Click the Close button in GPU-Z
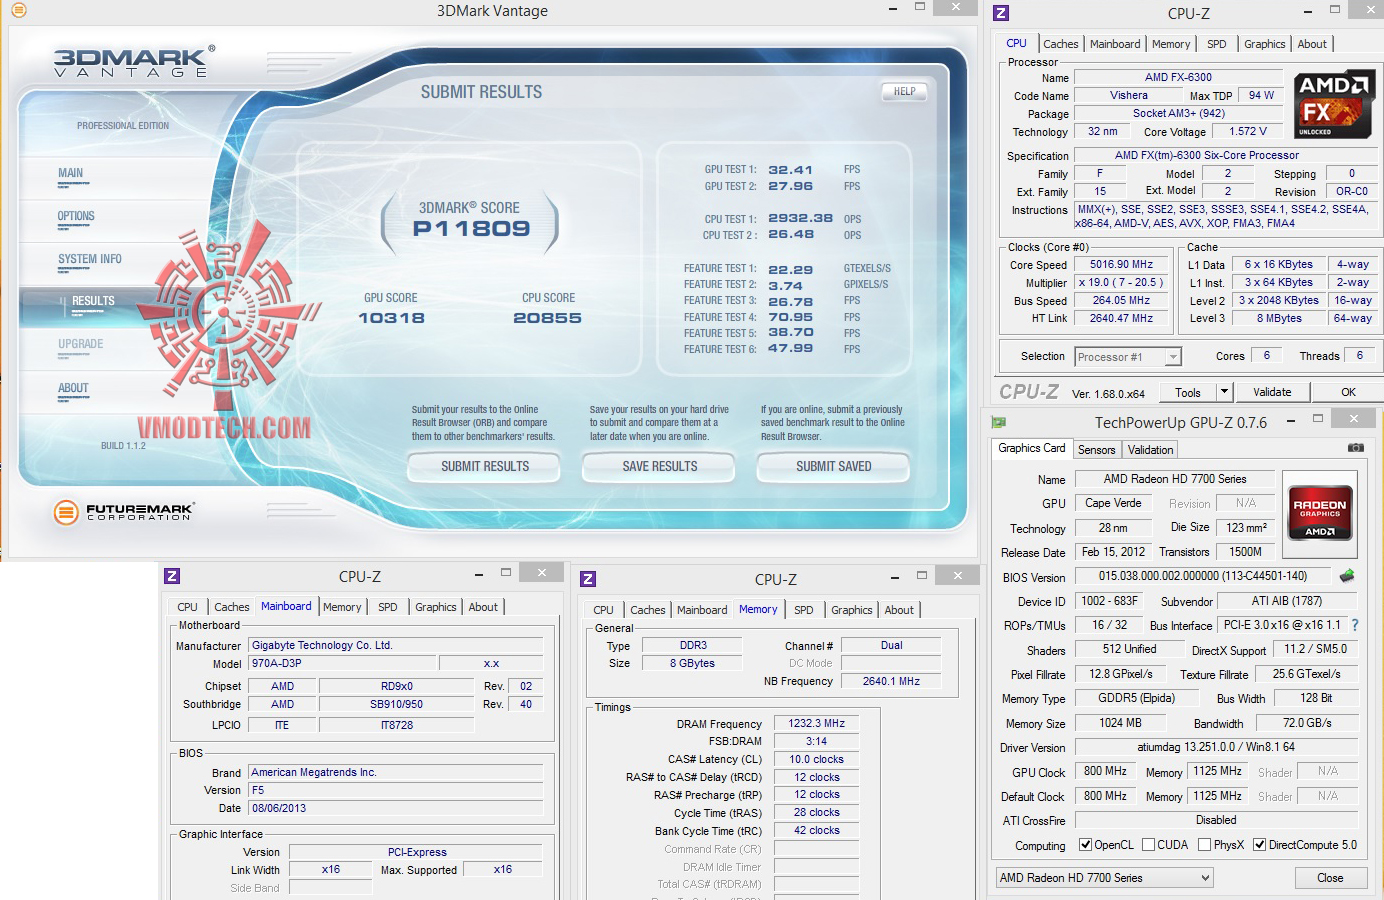 click(x=1330, y=878)
